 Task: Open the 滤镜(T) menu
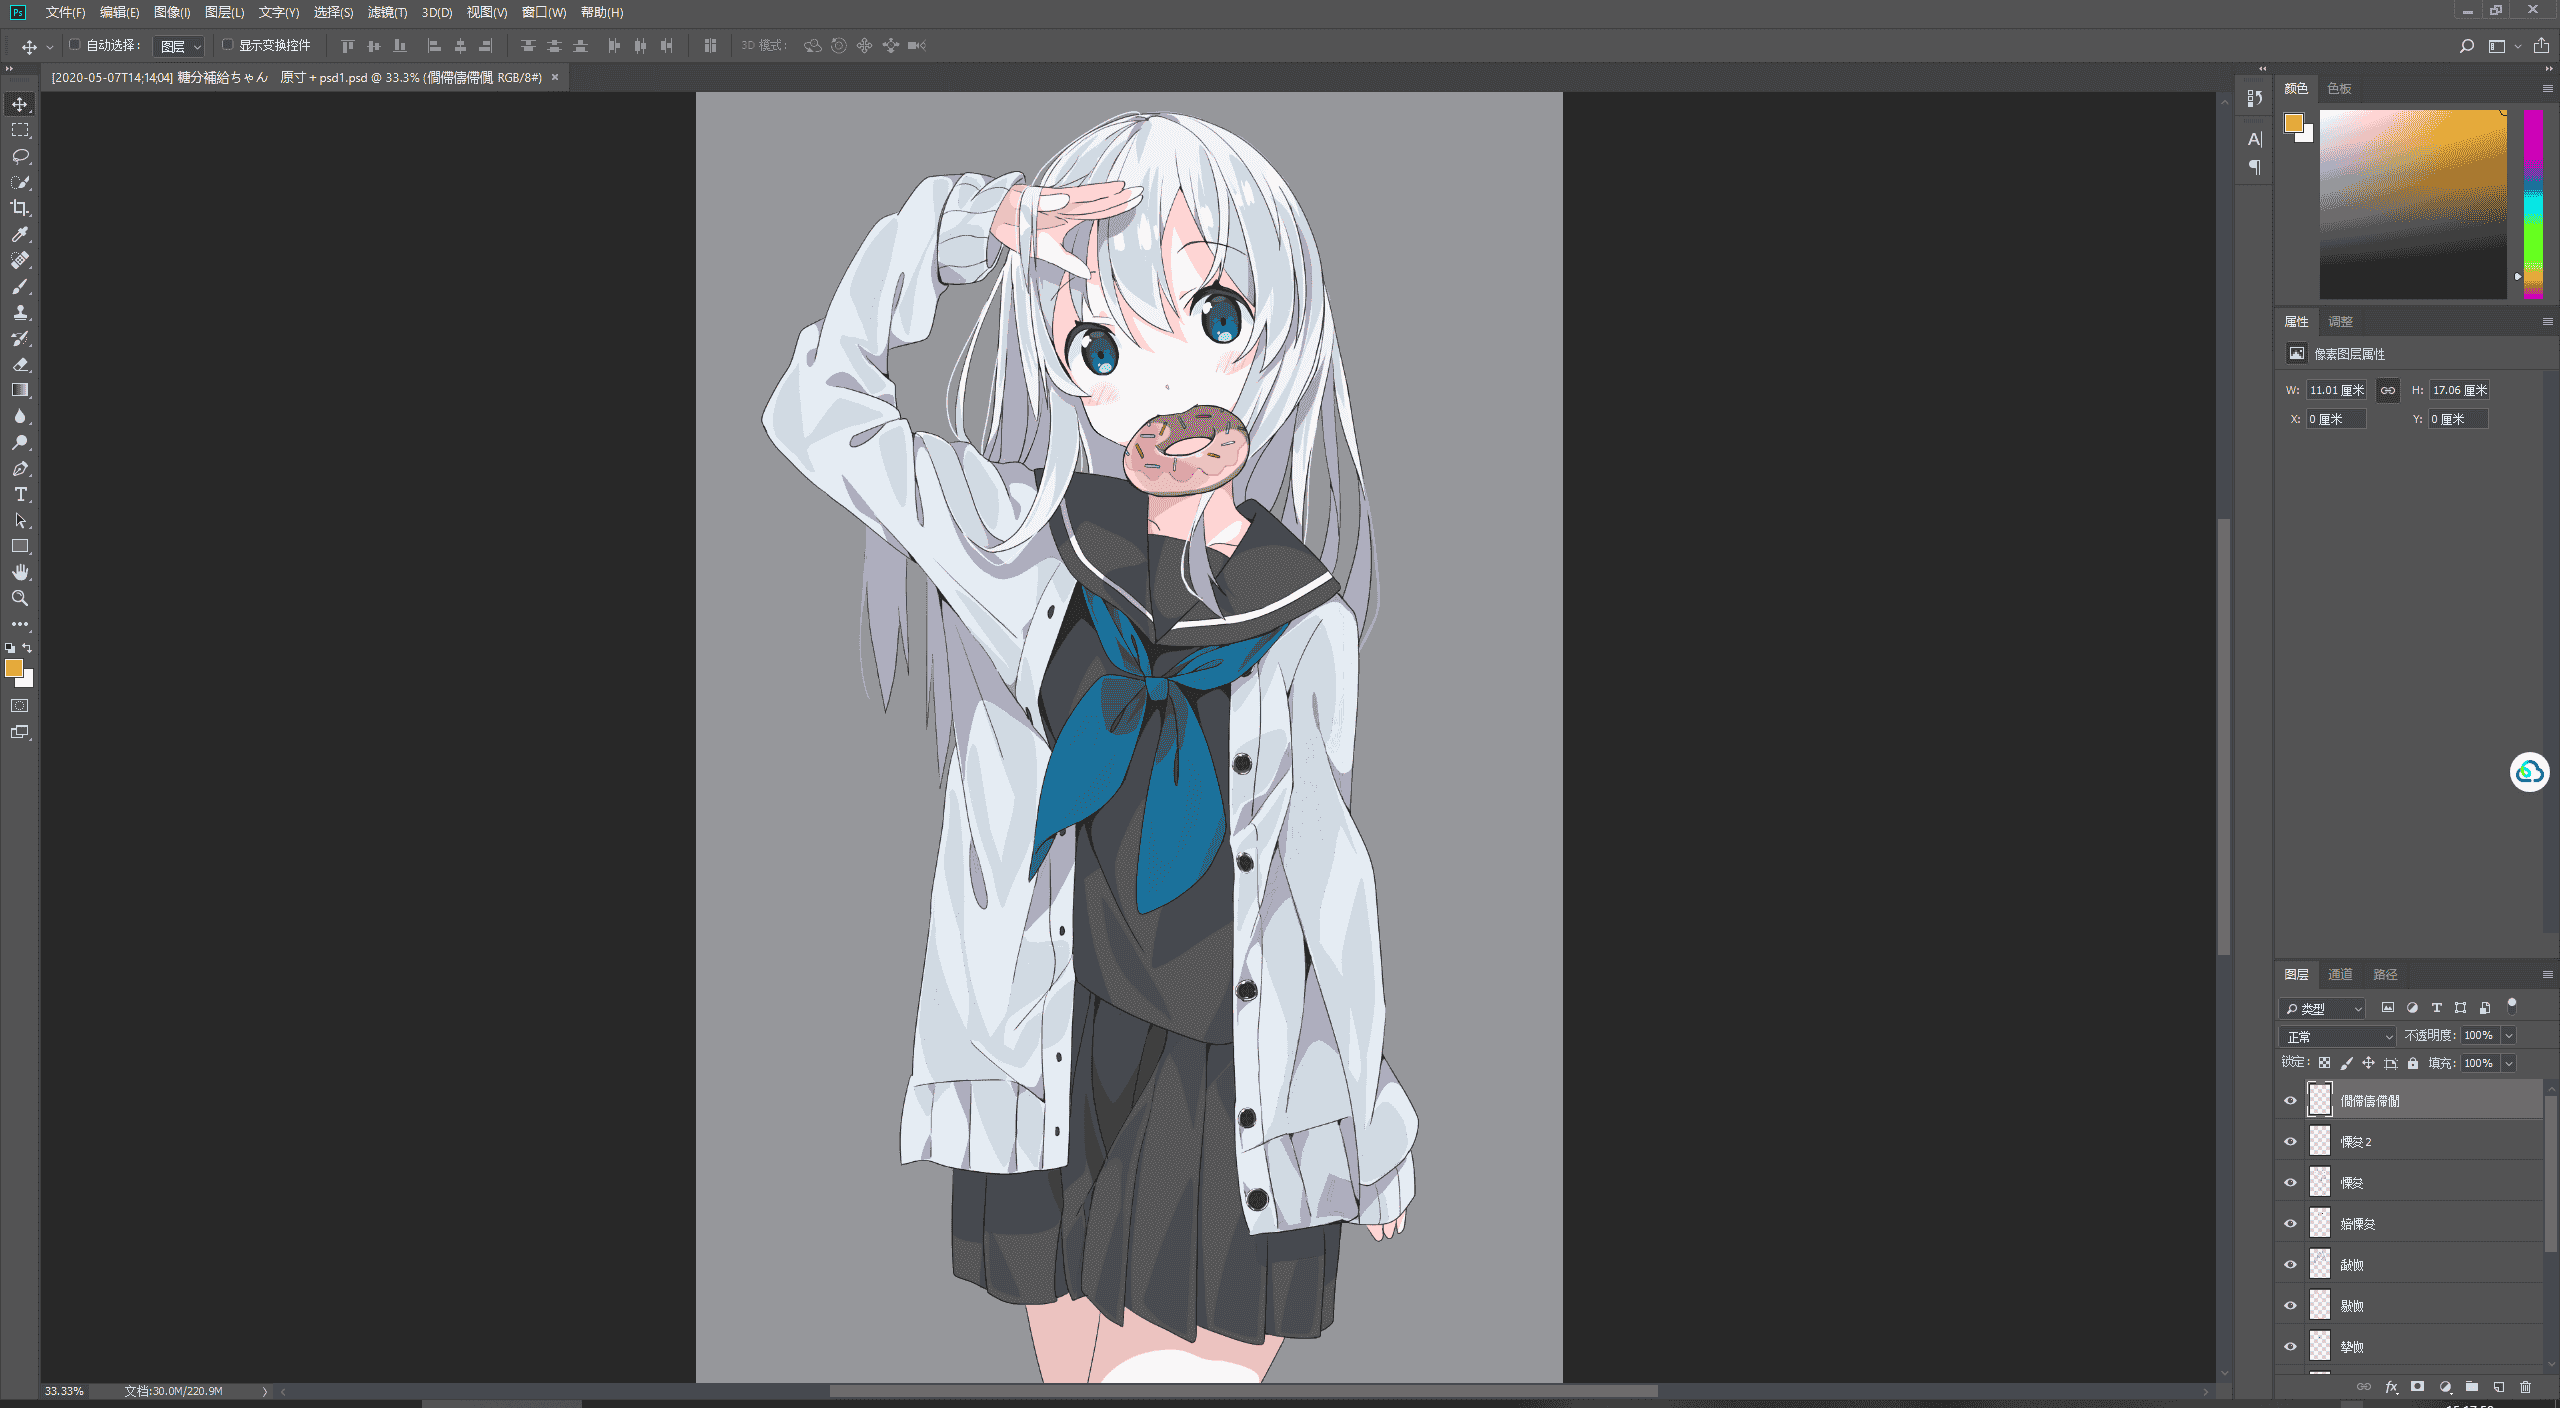click(387, 12)
